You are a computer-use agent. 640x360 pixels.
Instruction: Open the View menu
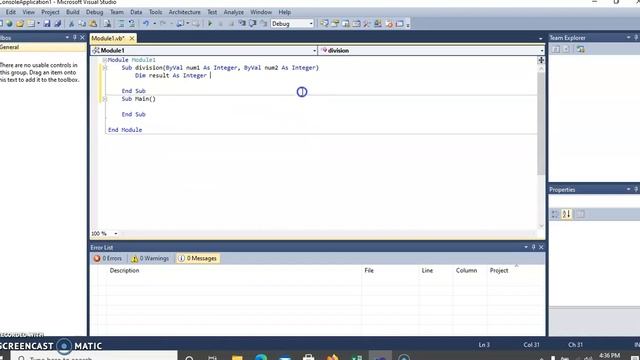click(29, 12)
